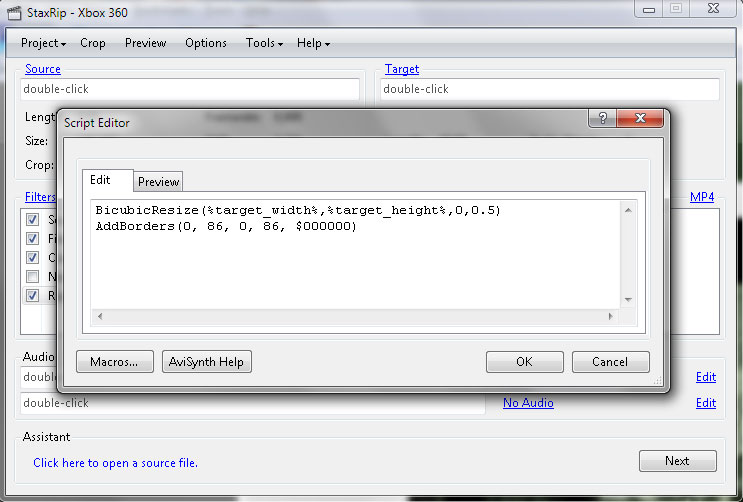Click the Target link

pos(402,69)
